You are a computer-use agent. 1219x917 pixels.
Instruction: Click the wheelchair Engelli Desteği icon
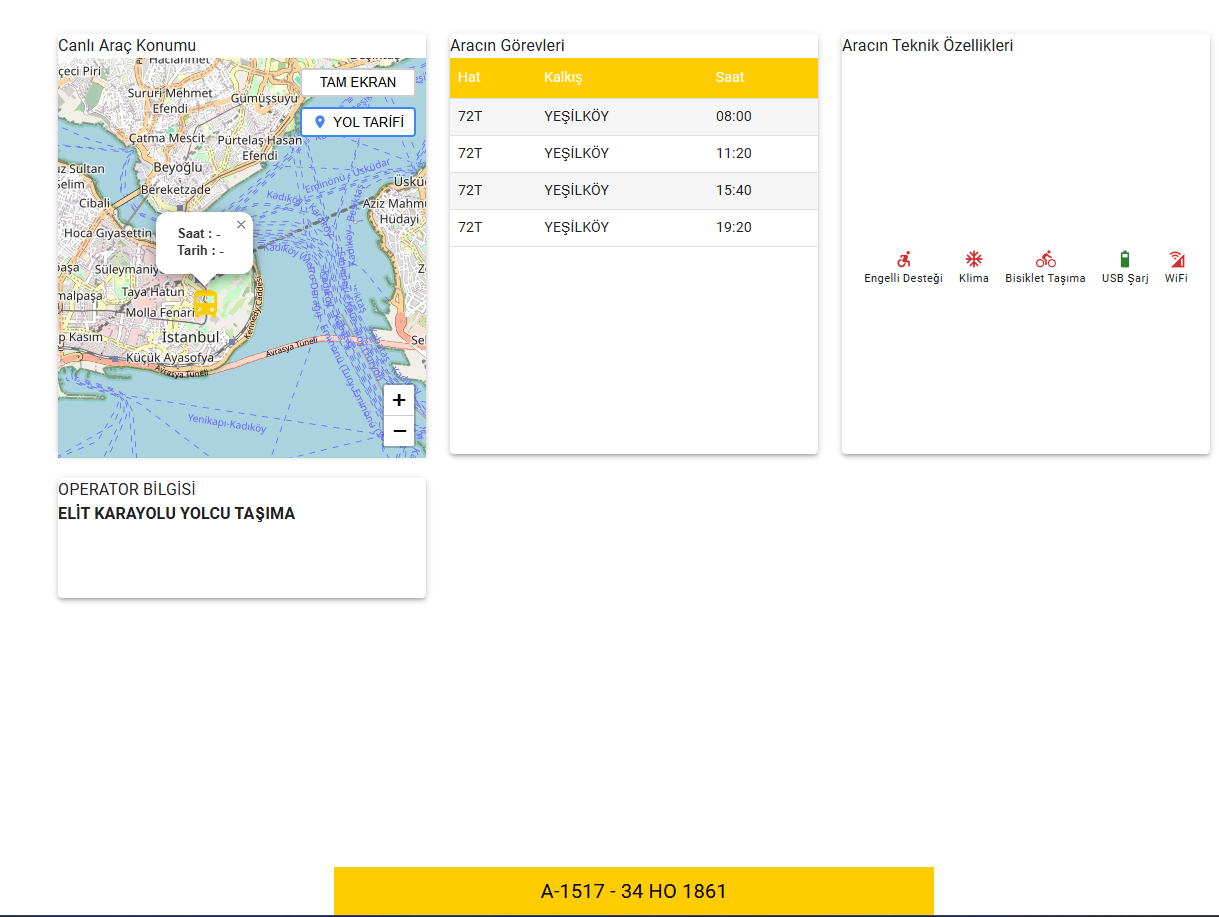click(x=903, y=259)
